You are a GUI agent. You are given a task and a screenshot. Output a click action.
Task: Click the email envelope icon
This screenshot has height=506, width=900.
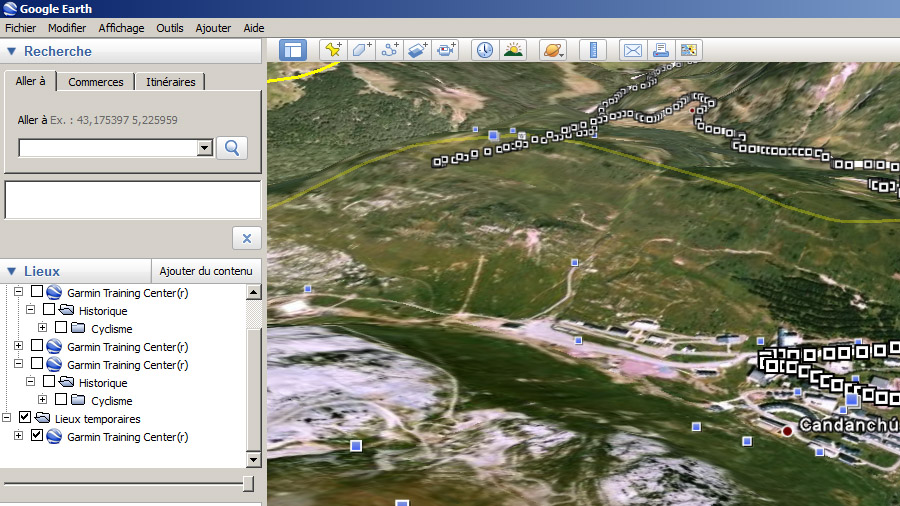(x=632, y=49)
